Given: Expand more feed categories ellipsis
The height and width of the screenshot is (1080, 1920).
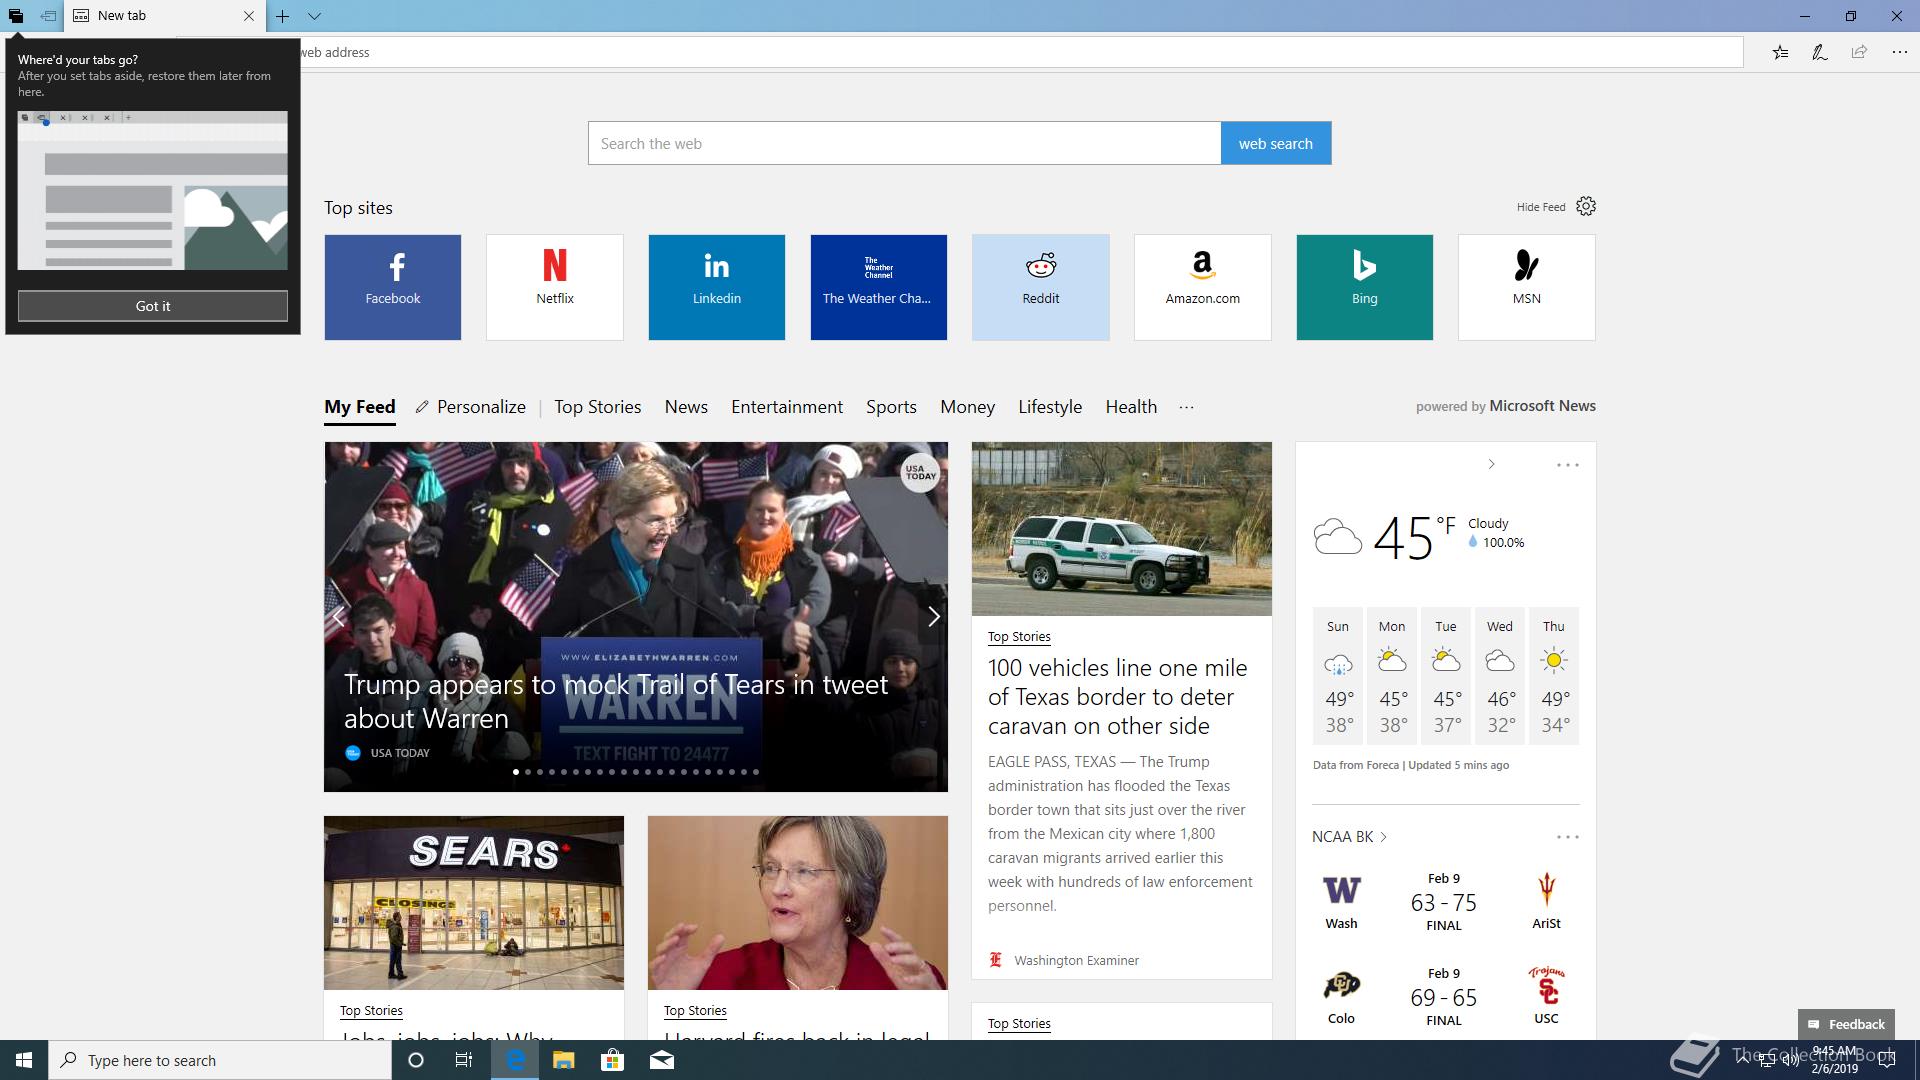Looking at the screenshot, I should 1186,407.
